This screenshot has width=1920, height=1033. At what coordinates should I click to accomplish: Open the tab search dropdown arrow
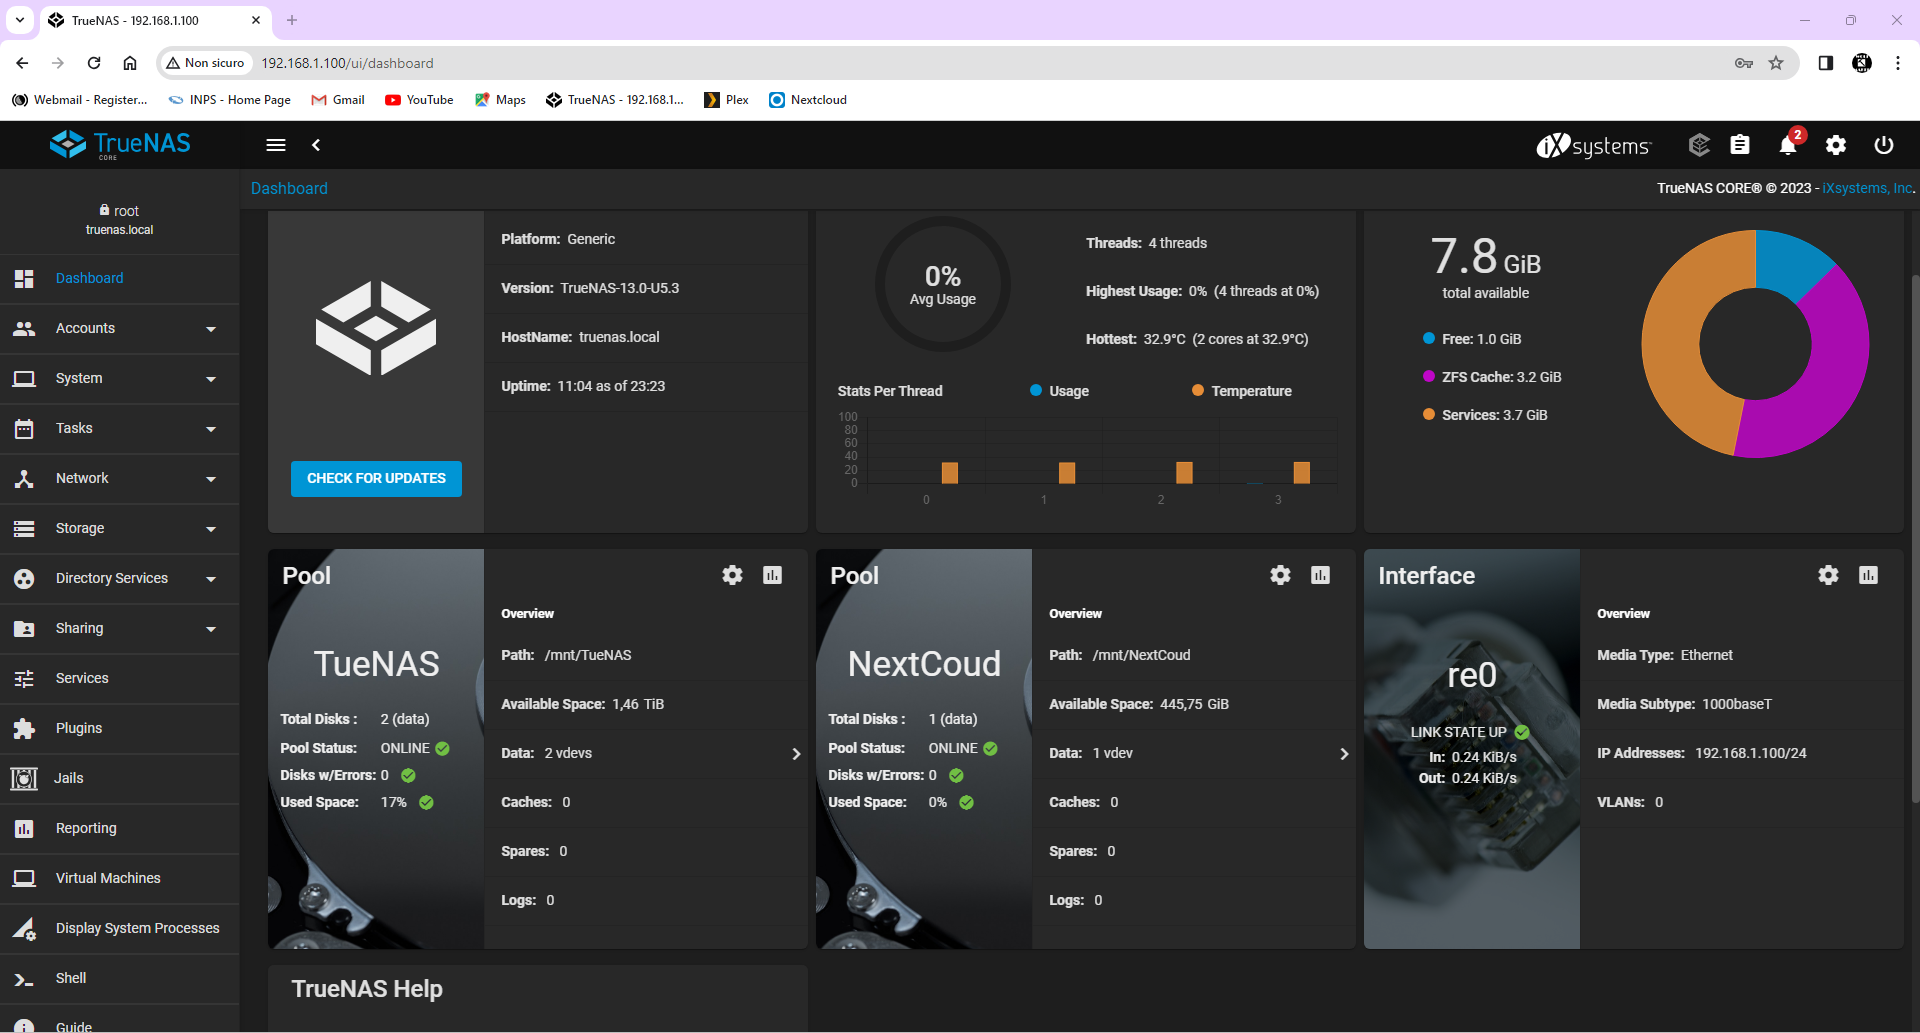click(x=20, y=20)
